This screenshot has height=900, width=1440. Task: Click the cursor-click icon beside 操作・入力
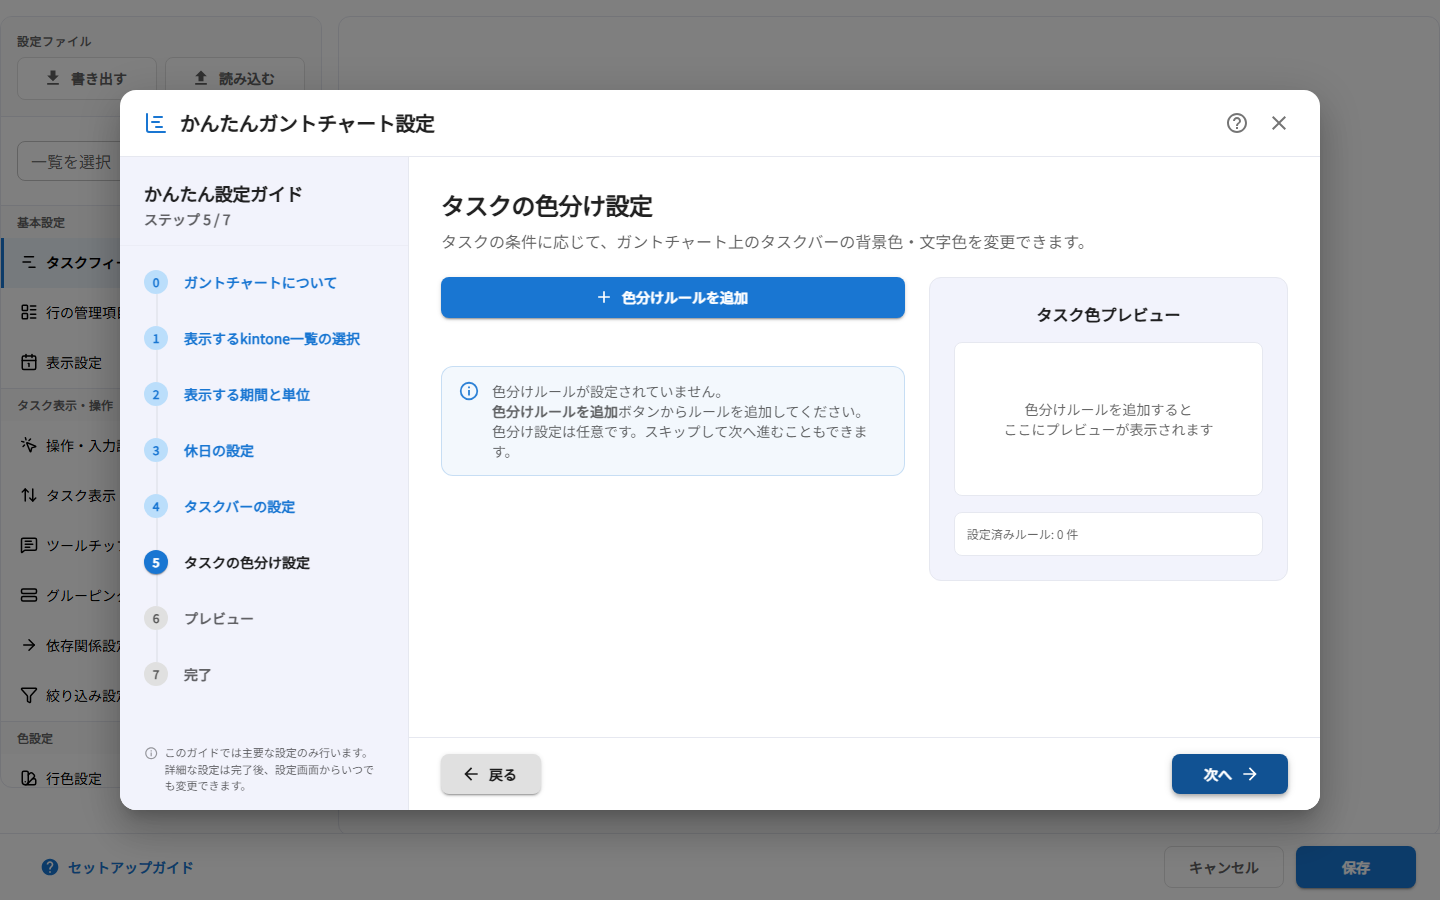[x=29, y=445]
